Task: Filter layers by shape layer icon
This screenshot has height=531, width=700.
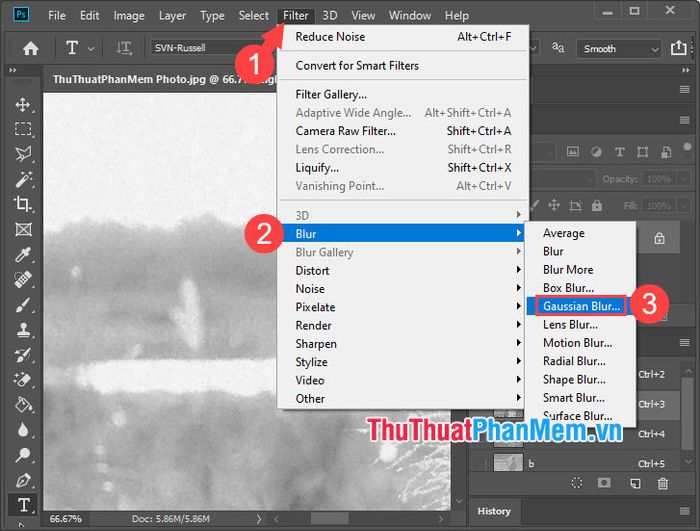Action: click(x=642, y=152)
